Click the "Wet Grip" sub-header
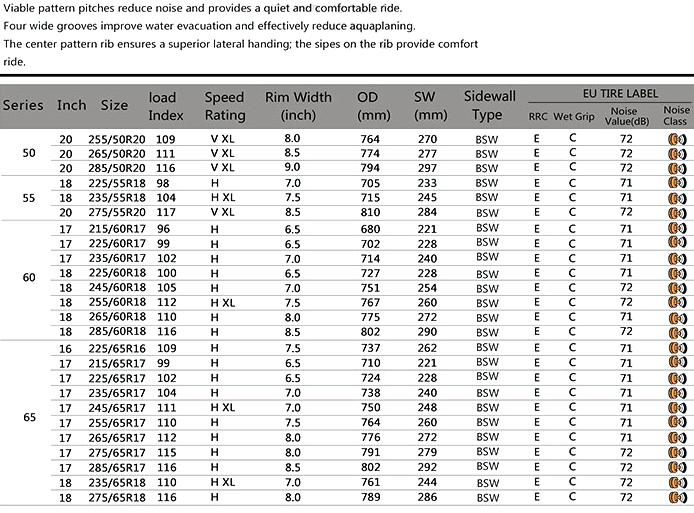The height and width of the screenshot is (513, 694). [x=574, y=117]
